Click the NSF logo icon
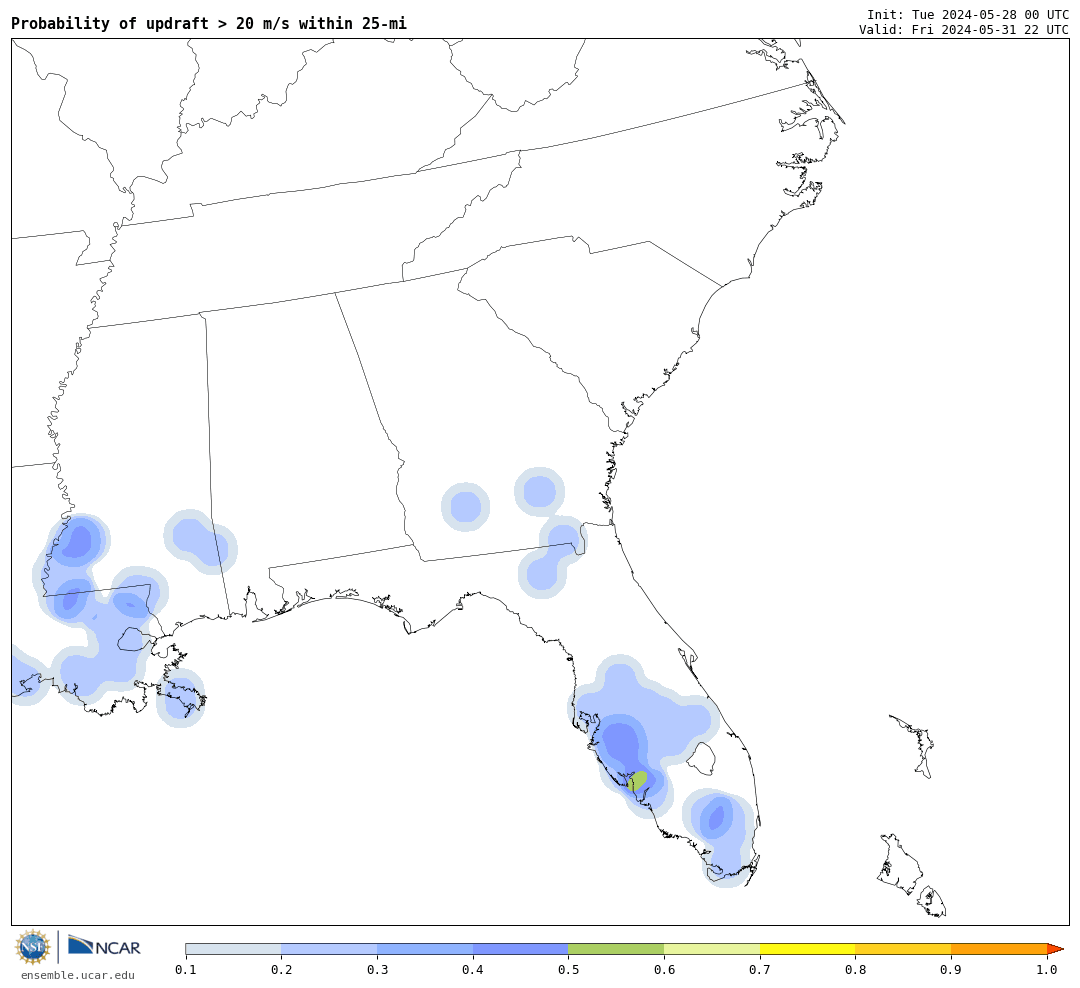Viewport: 1080px width, 988px height. click(x=32, y=947)
